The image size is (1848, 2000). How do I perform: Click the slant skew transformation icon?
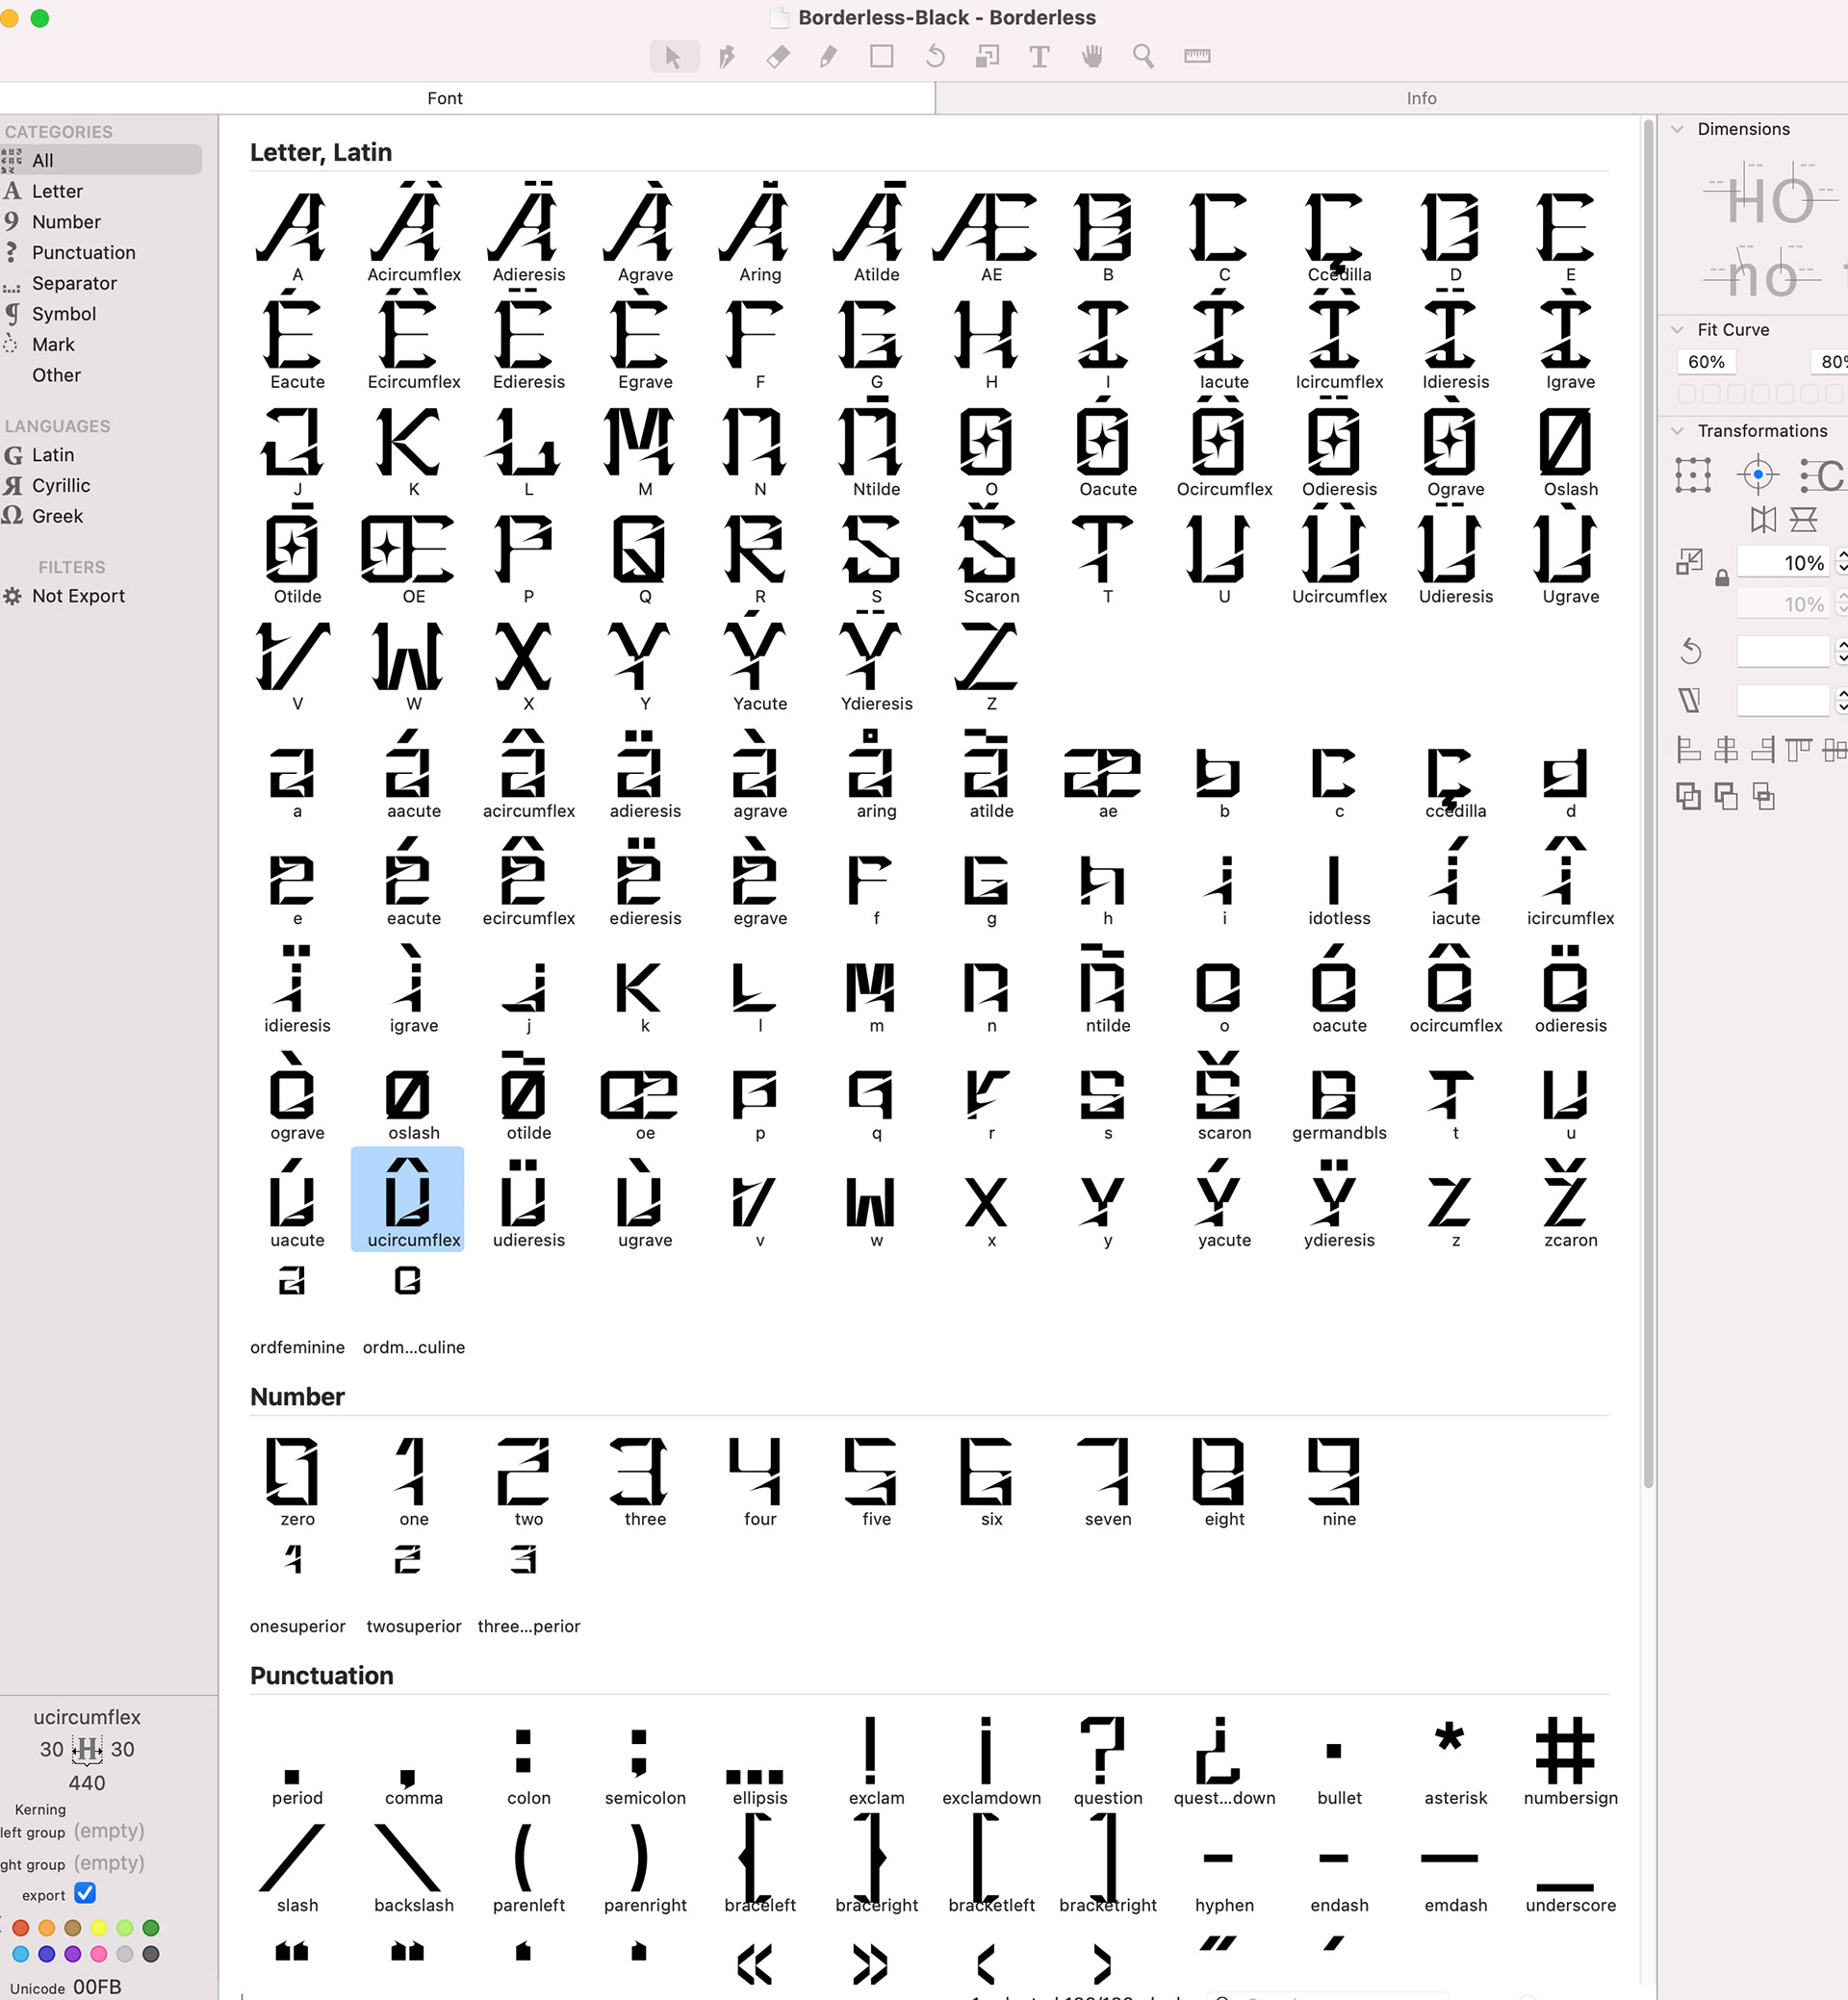click(x=1690, y=700)
